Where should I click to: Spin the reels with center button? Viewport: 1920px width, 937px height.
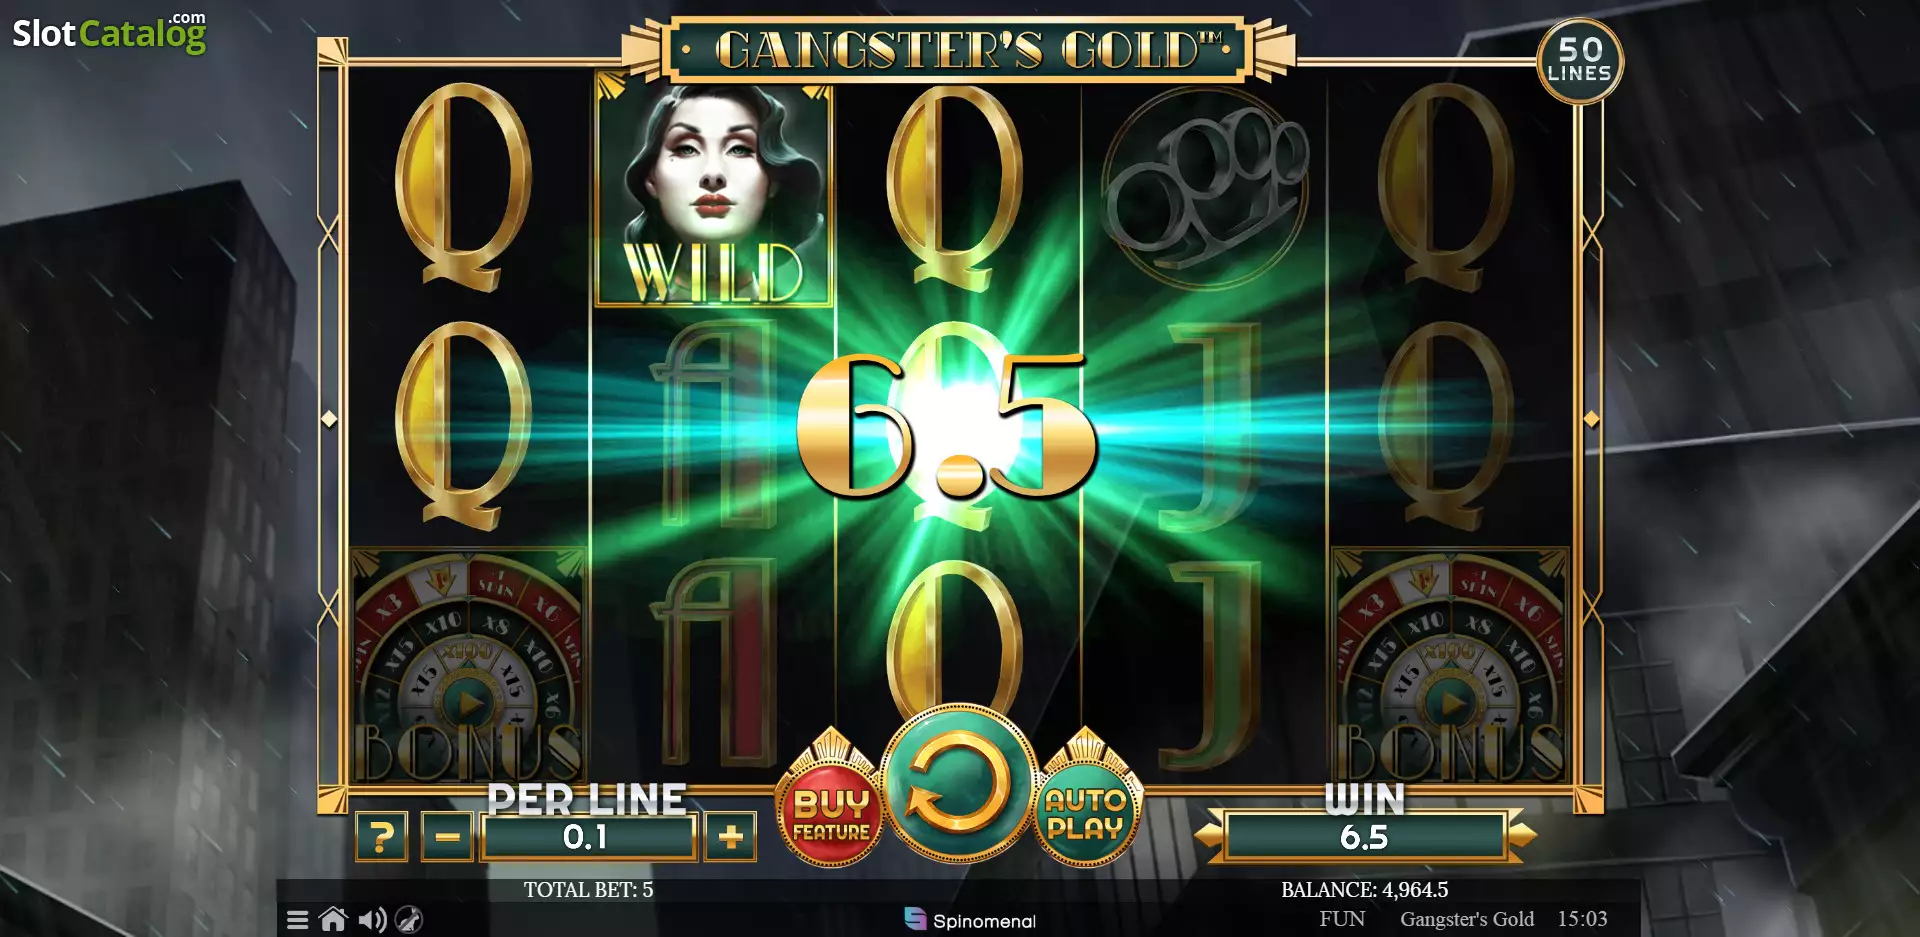pyautogui.click(x=958, y=782)
